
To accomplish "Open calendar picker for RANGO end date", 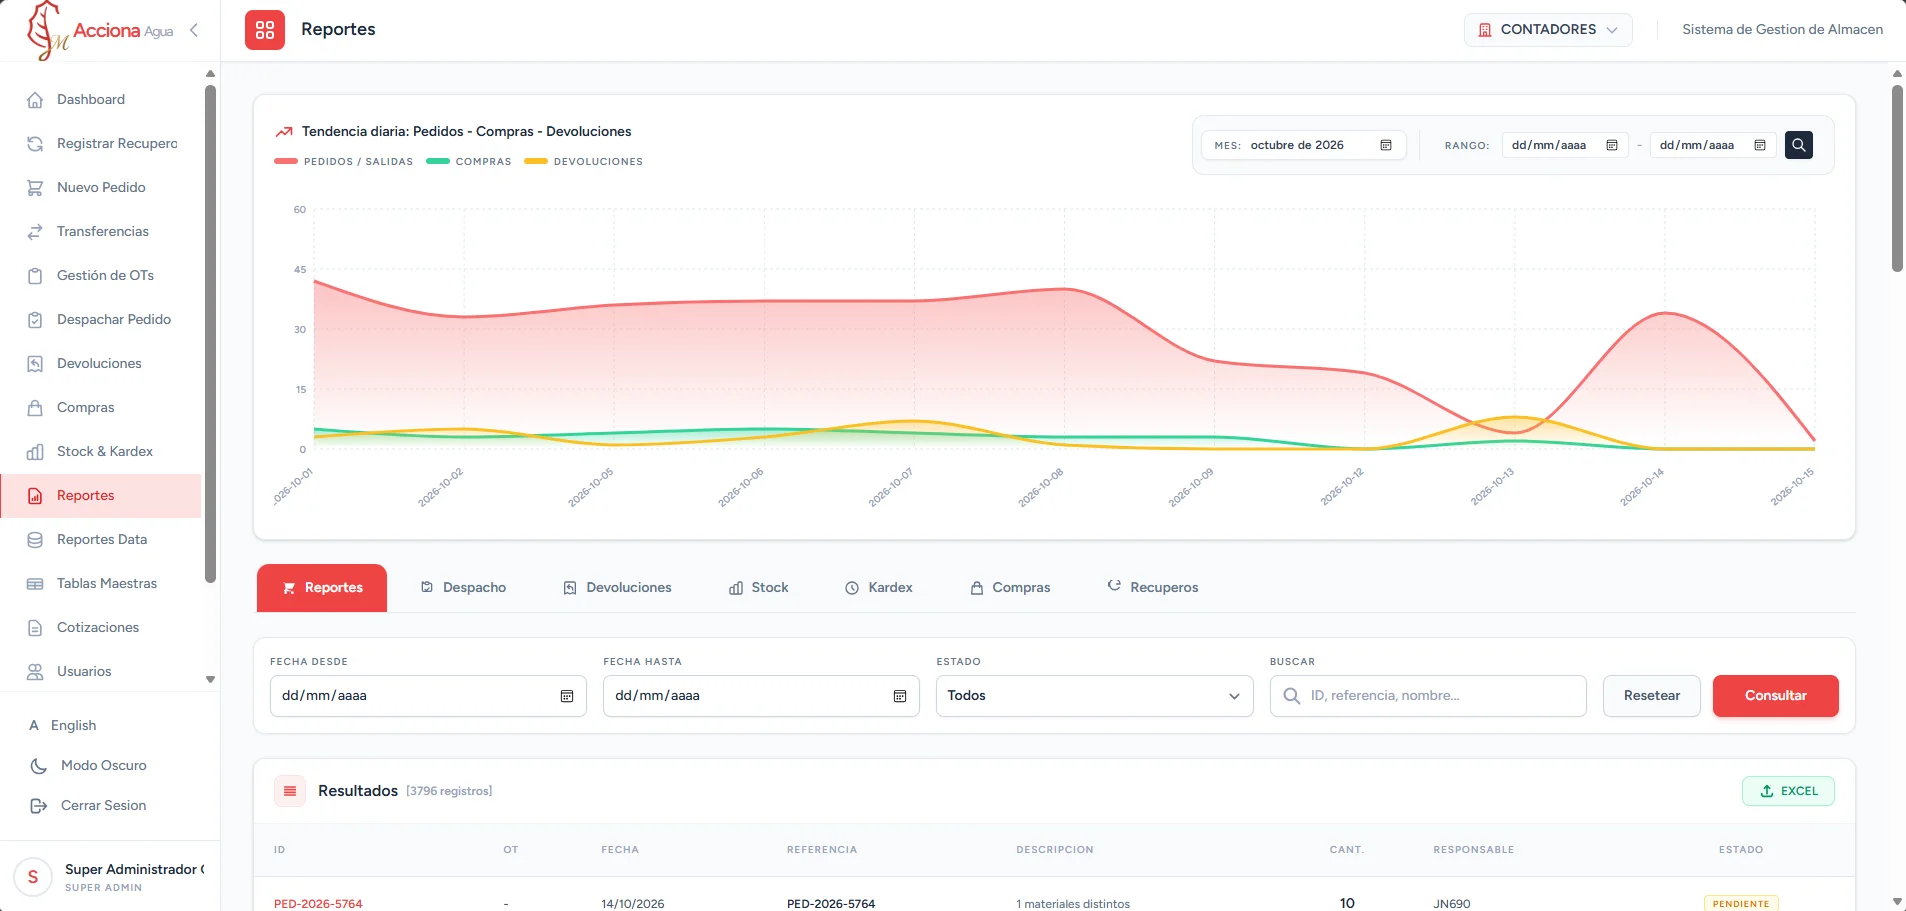I will (x=1760, y=145).
